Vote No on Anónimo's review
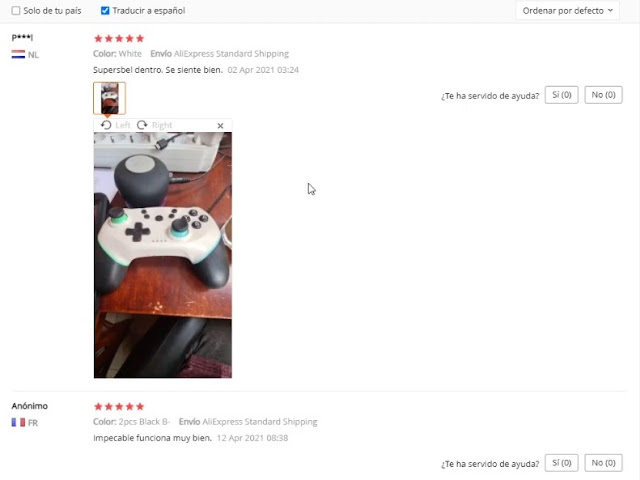This screenshot has width=640, height=480. pos(603,463)
